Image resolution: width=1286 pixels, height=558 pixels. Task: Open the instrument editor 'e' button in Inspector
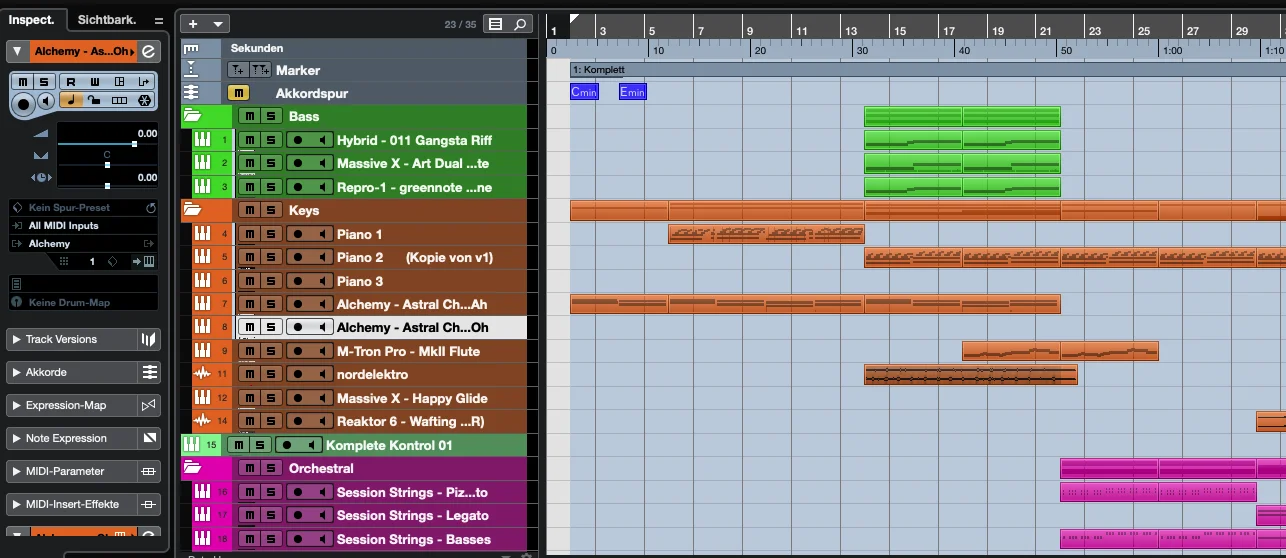click(149, 51)
